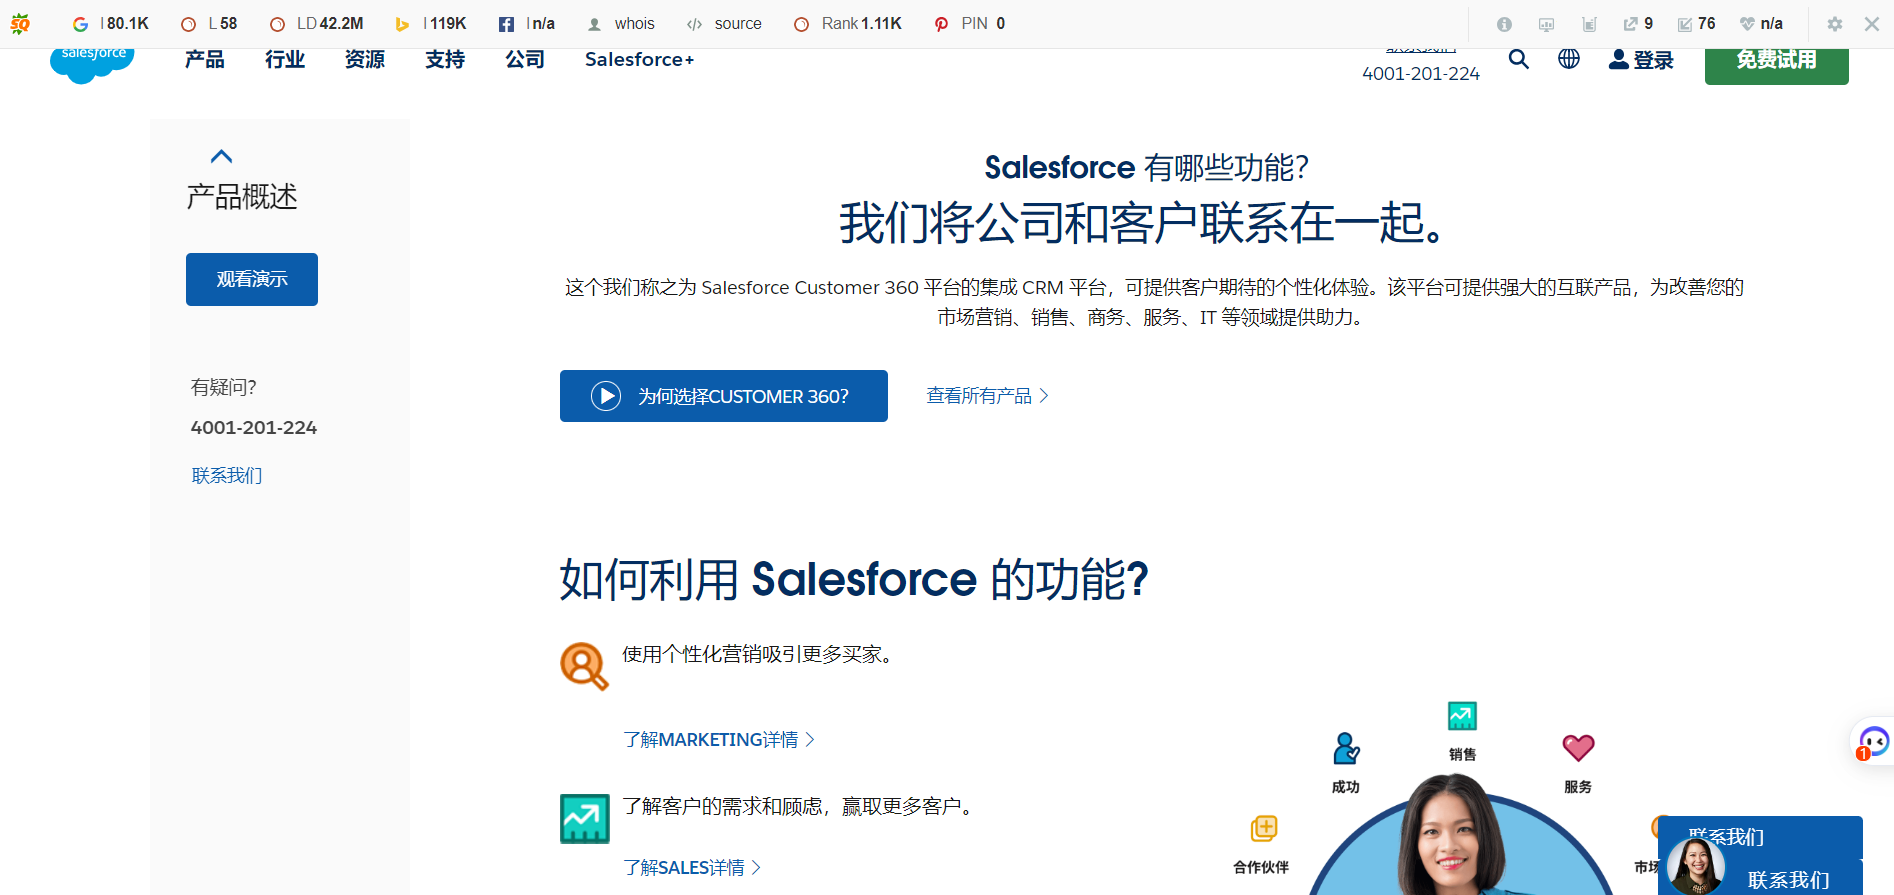This screenshot has height=895, width=1894.
Task: Click the header phone number 4001-201-224 beside search
Action: click(x=1421, y=74)
